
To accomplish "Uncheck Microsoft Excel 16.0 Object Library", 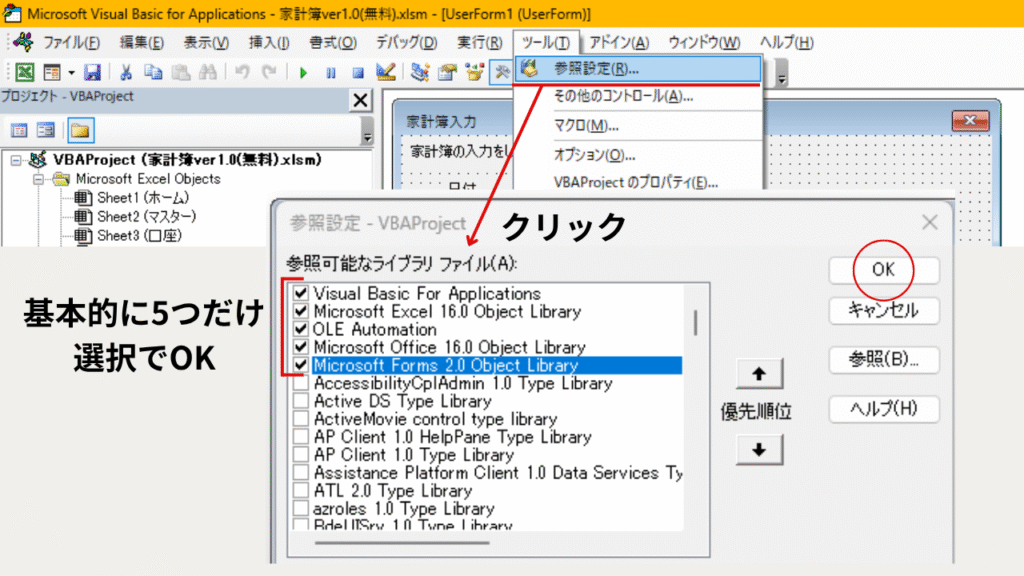I will 300,311.
